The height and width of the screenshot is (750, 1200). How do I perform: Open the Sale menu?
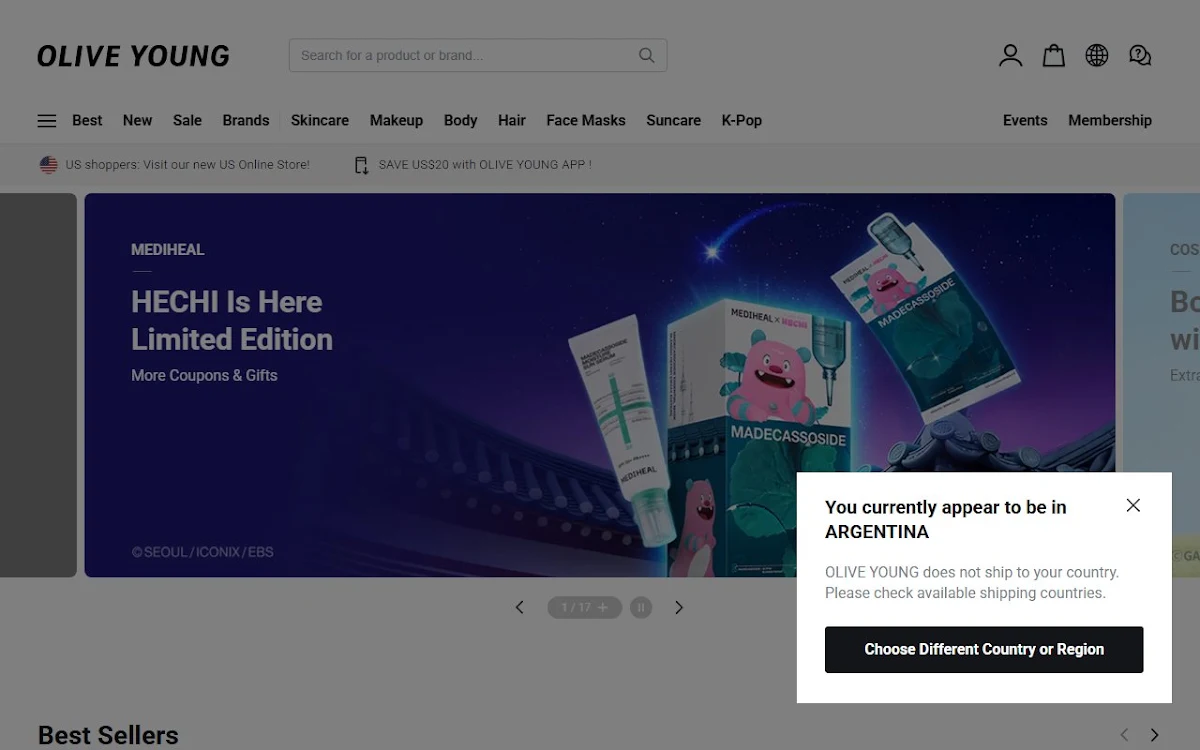point(187,120)
